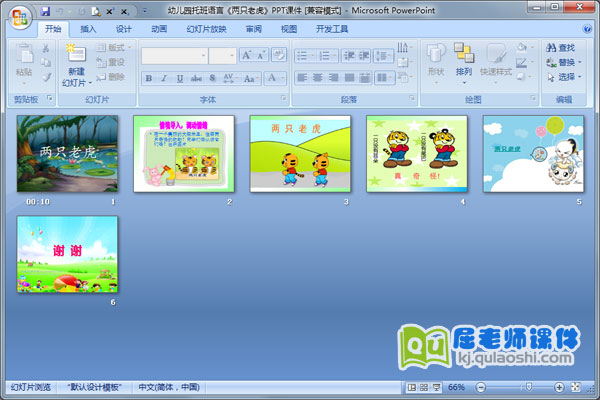Toggle Bold formatting
This screenshot has width=600, height=400.
click(149, 78)
